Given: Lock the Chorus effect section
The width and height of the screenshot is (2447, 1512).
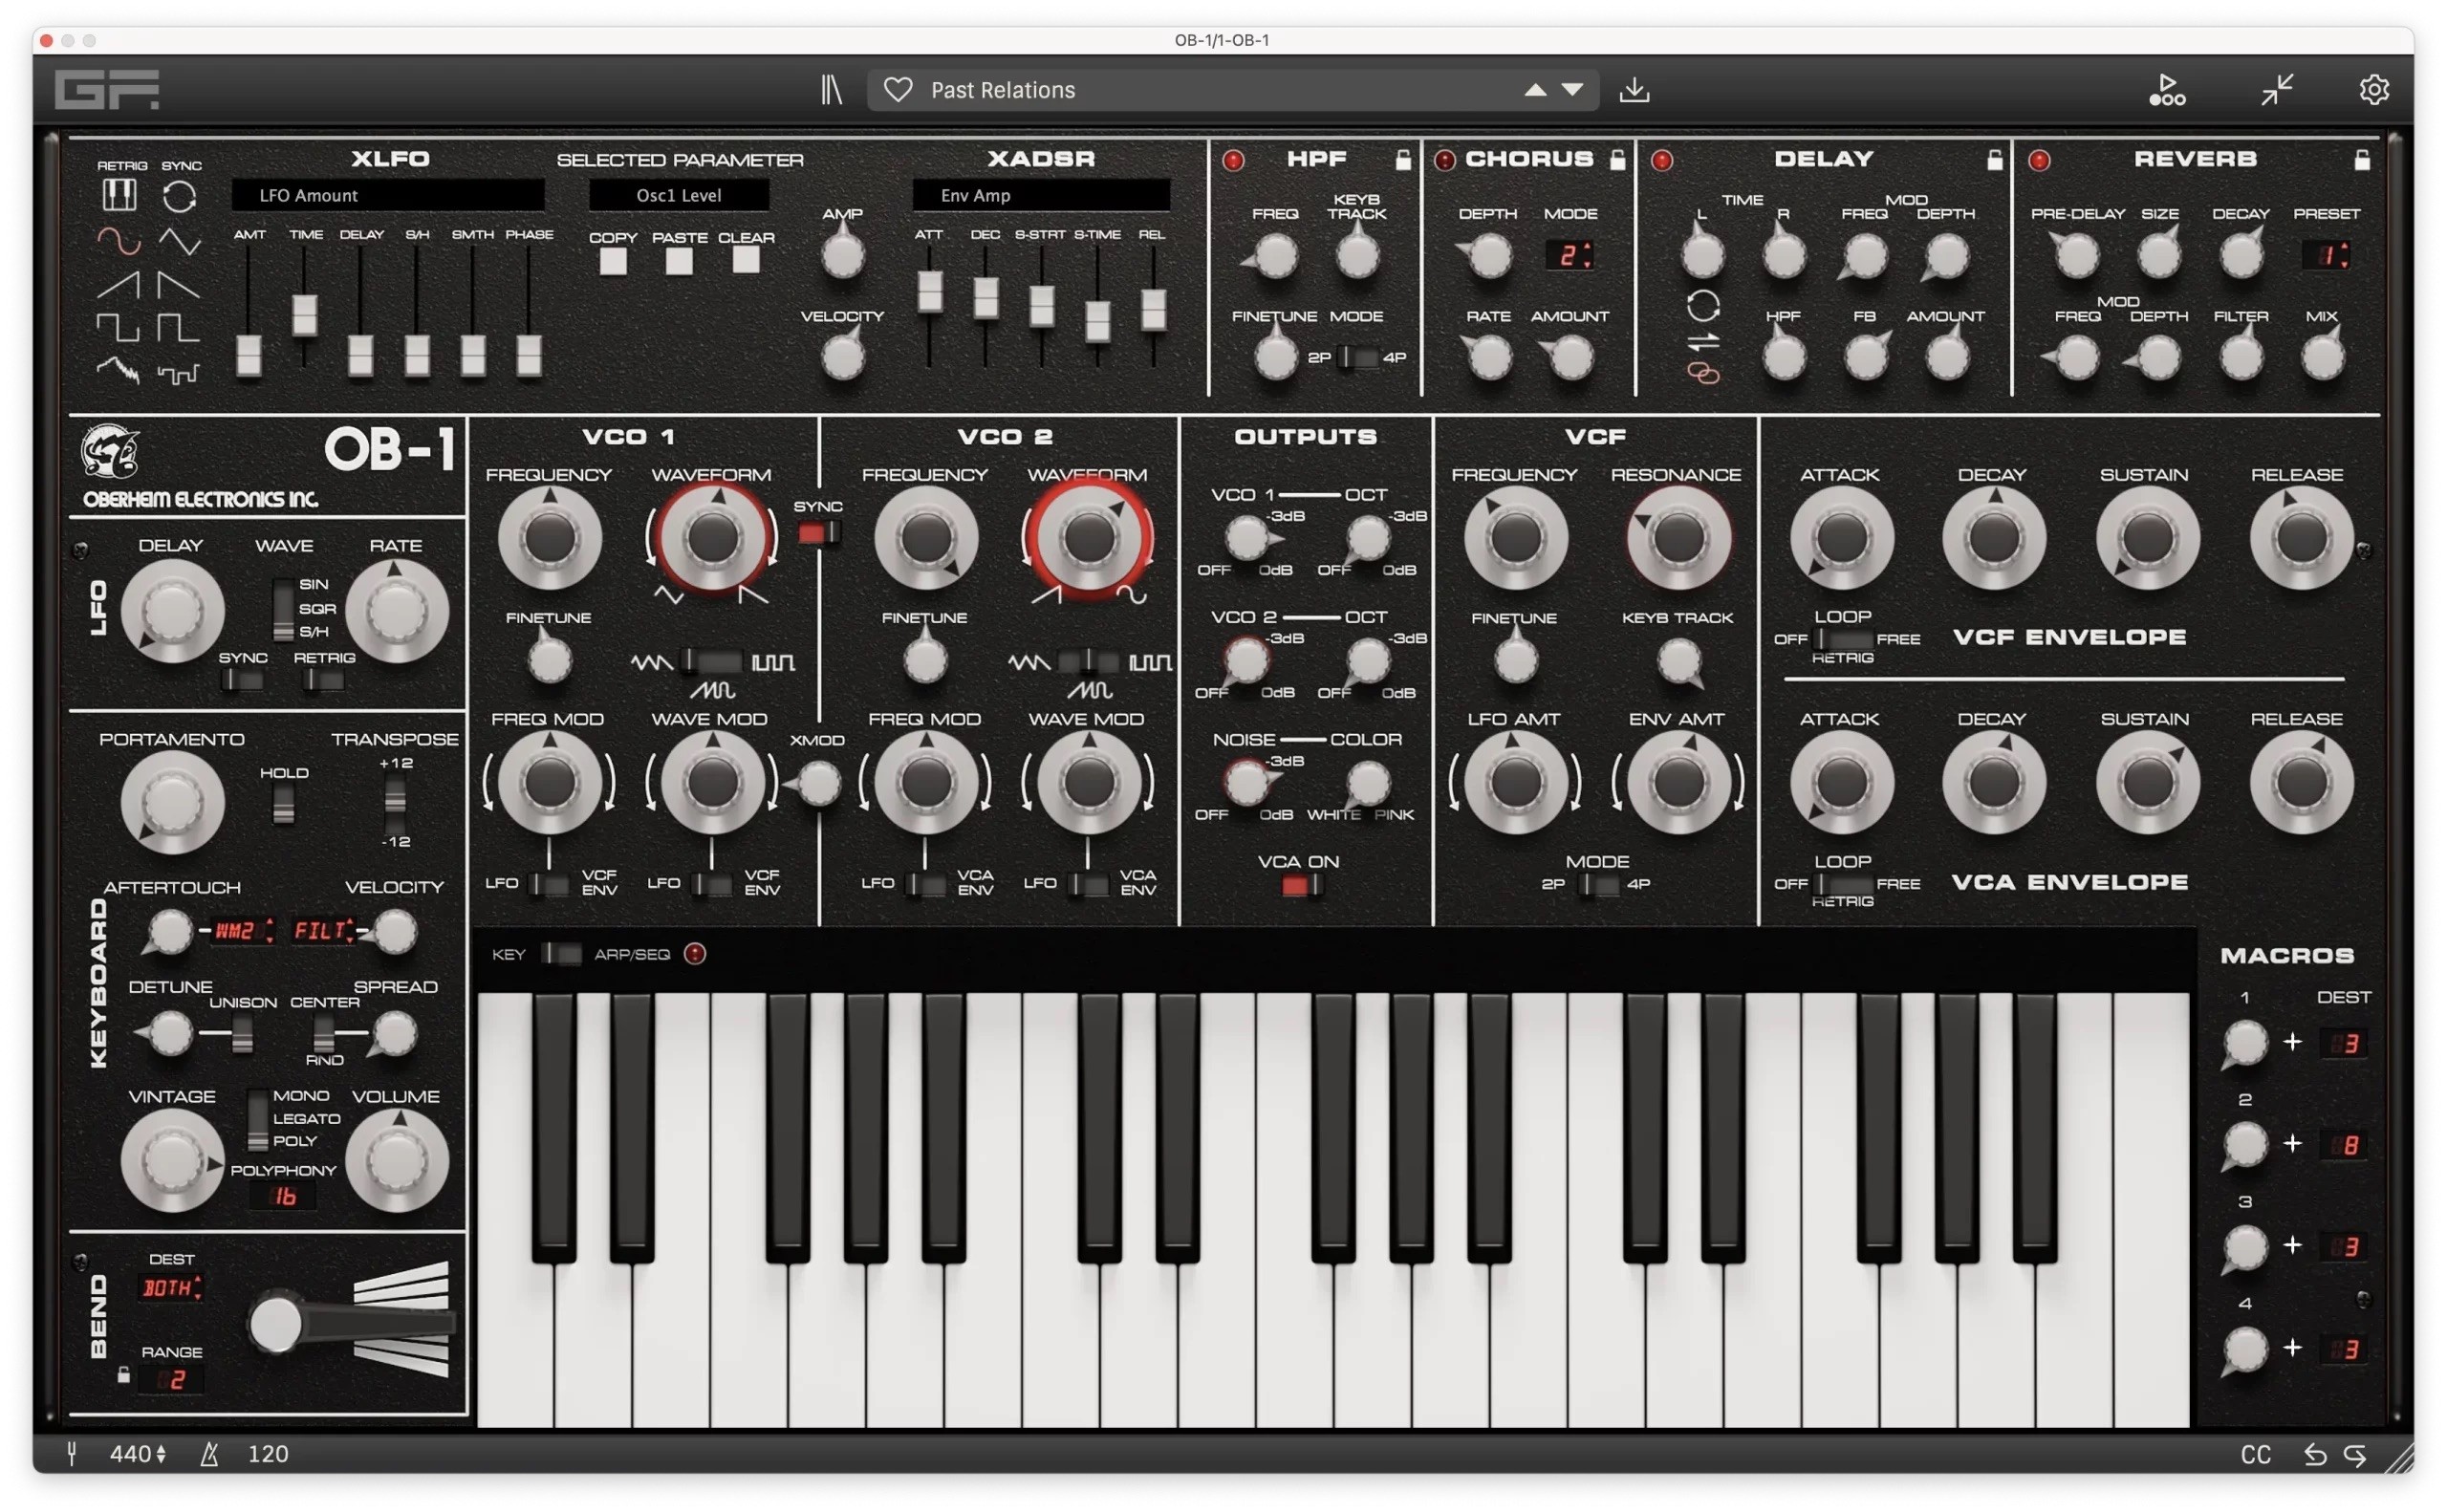Looking at the screenshot, I should 1618,159.
